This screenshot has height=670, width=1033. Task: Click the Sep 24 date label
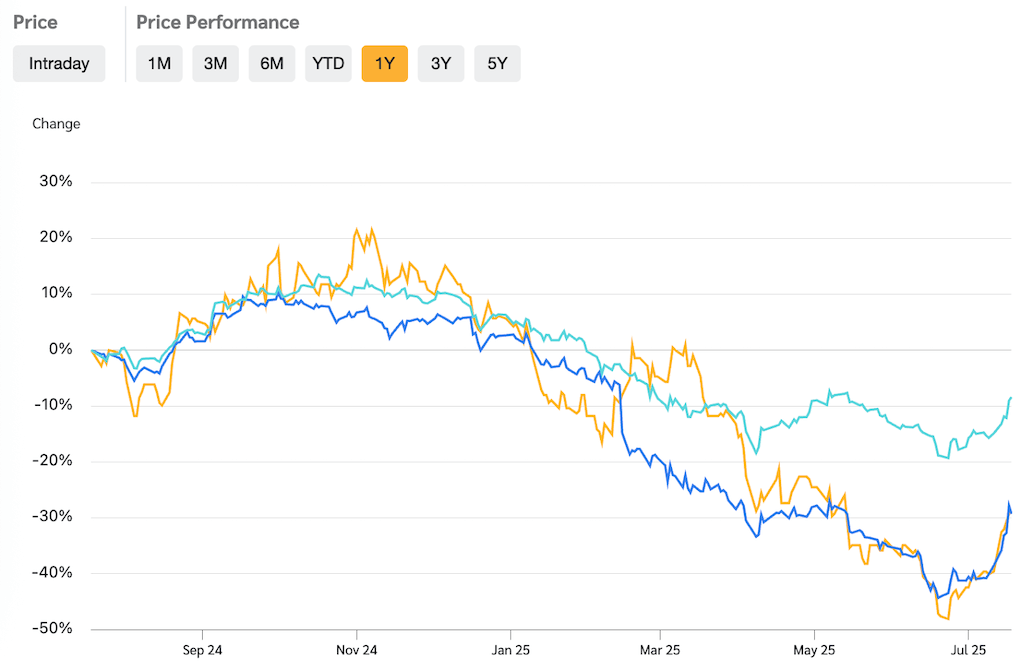202,648
